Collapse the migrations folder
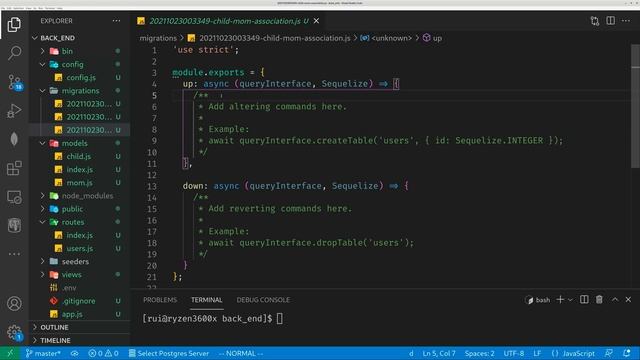The height and width of the screenshot is (360, 640). tap(80, 91)
